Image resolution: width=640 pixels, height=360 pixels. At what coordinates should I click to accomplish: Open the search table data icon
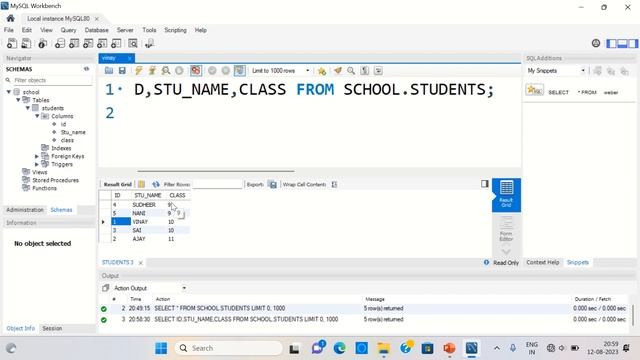[133, 43]
